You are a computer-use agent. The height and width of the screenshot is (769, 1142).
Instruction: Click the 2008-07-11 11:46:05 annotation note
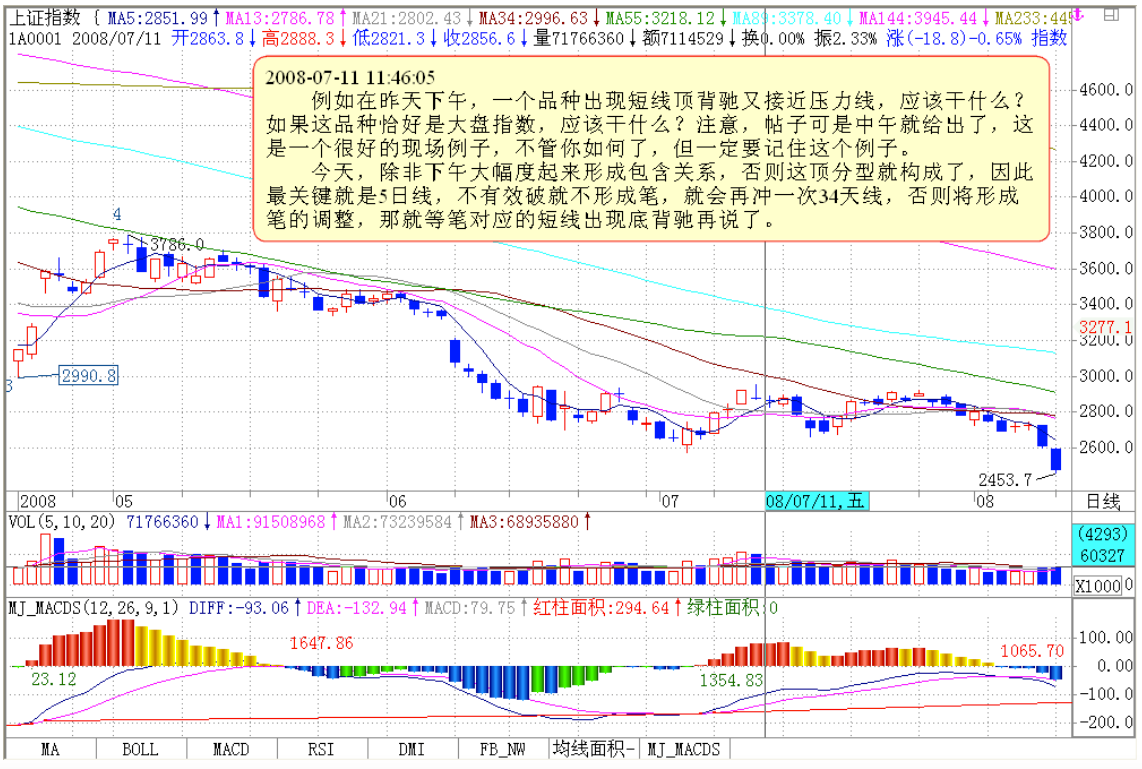651,149
